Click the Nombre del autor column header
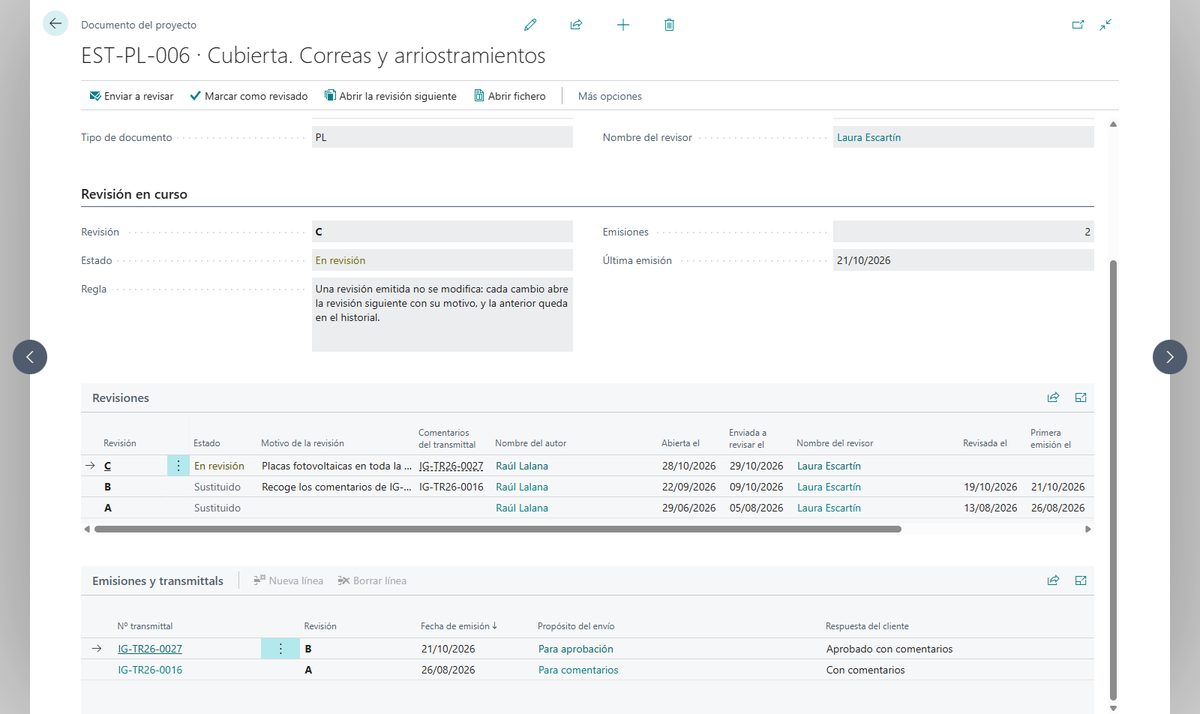1200x714 pixels. [530, 443]
